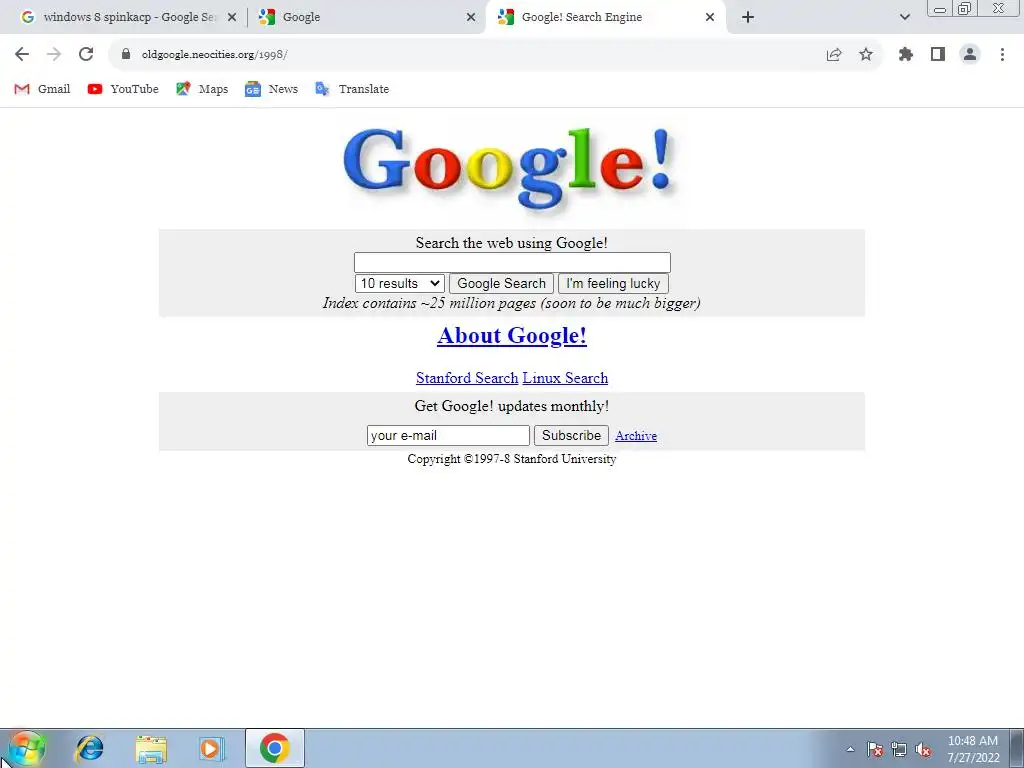Open the share this page icon
Image resolution: width=1024 pixels, height=768 pixels.
coord(834,54)
